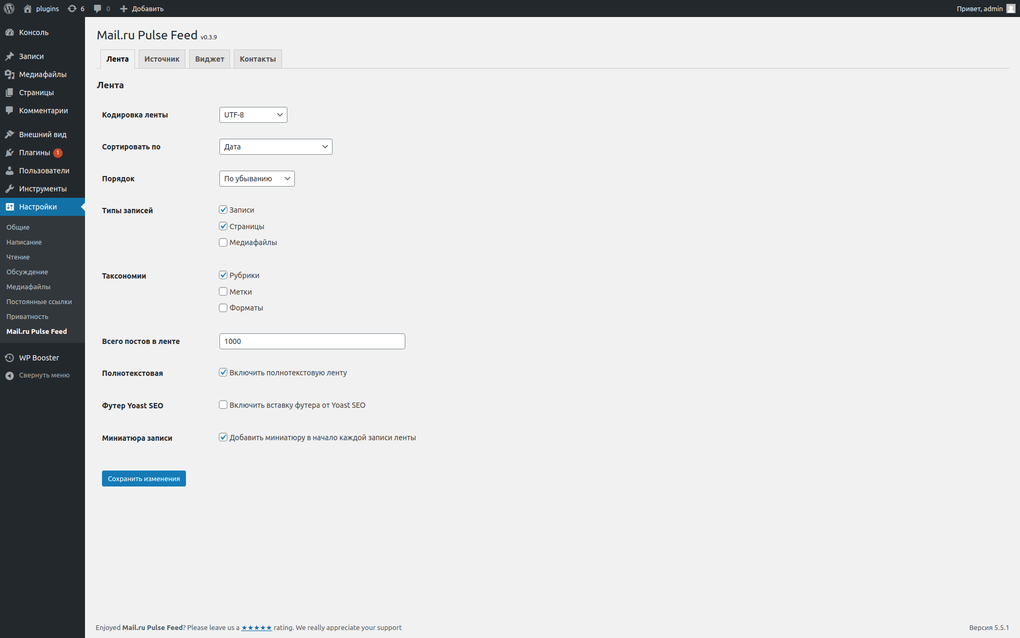Viewport: 1020px width, 638px height.
Task: Click the Комментарии sidebar icon
Action: 10,111
